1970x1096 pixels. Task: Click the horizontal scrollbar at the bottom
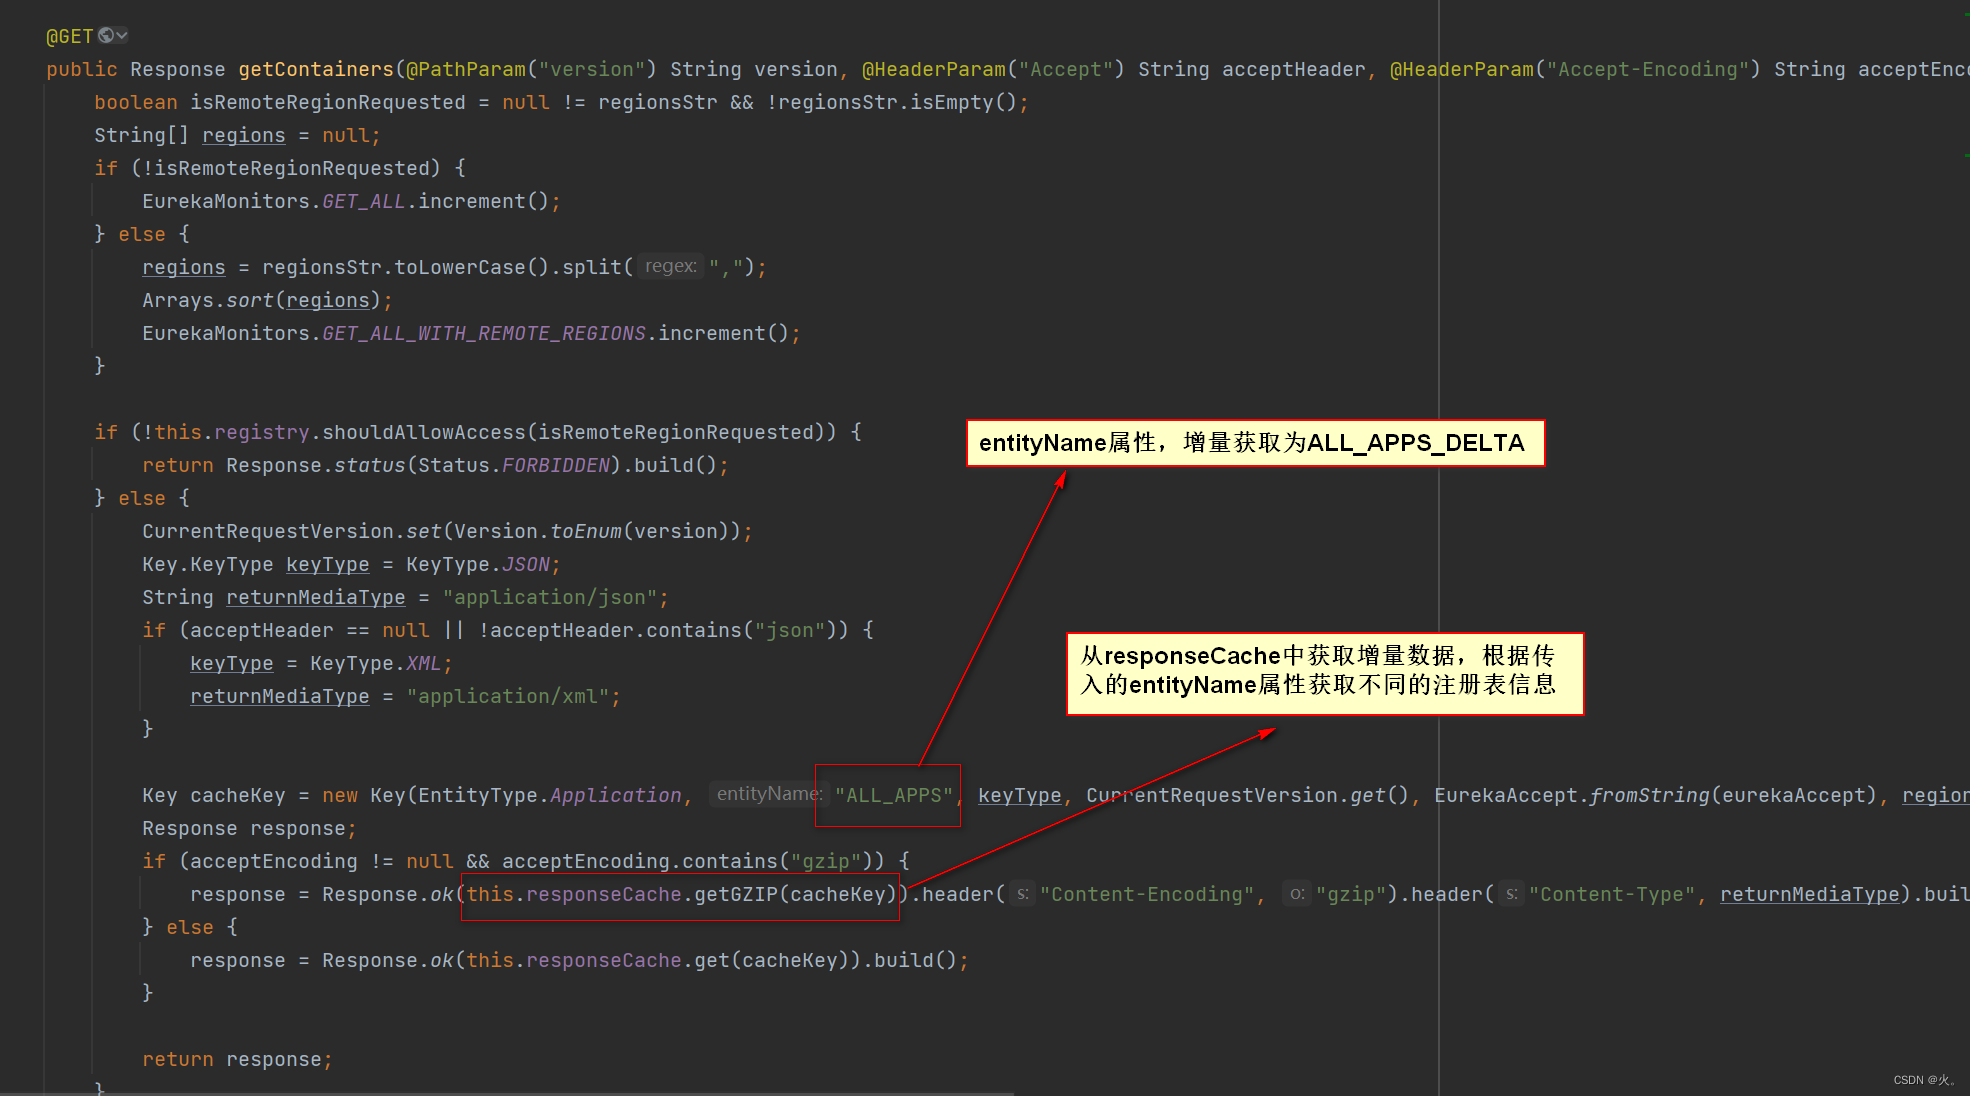tap(507, 1093)
